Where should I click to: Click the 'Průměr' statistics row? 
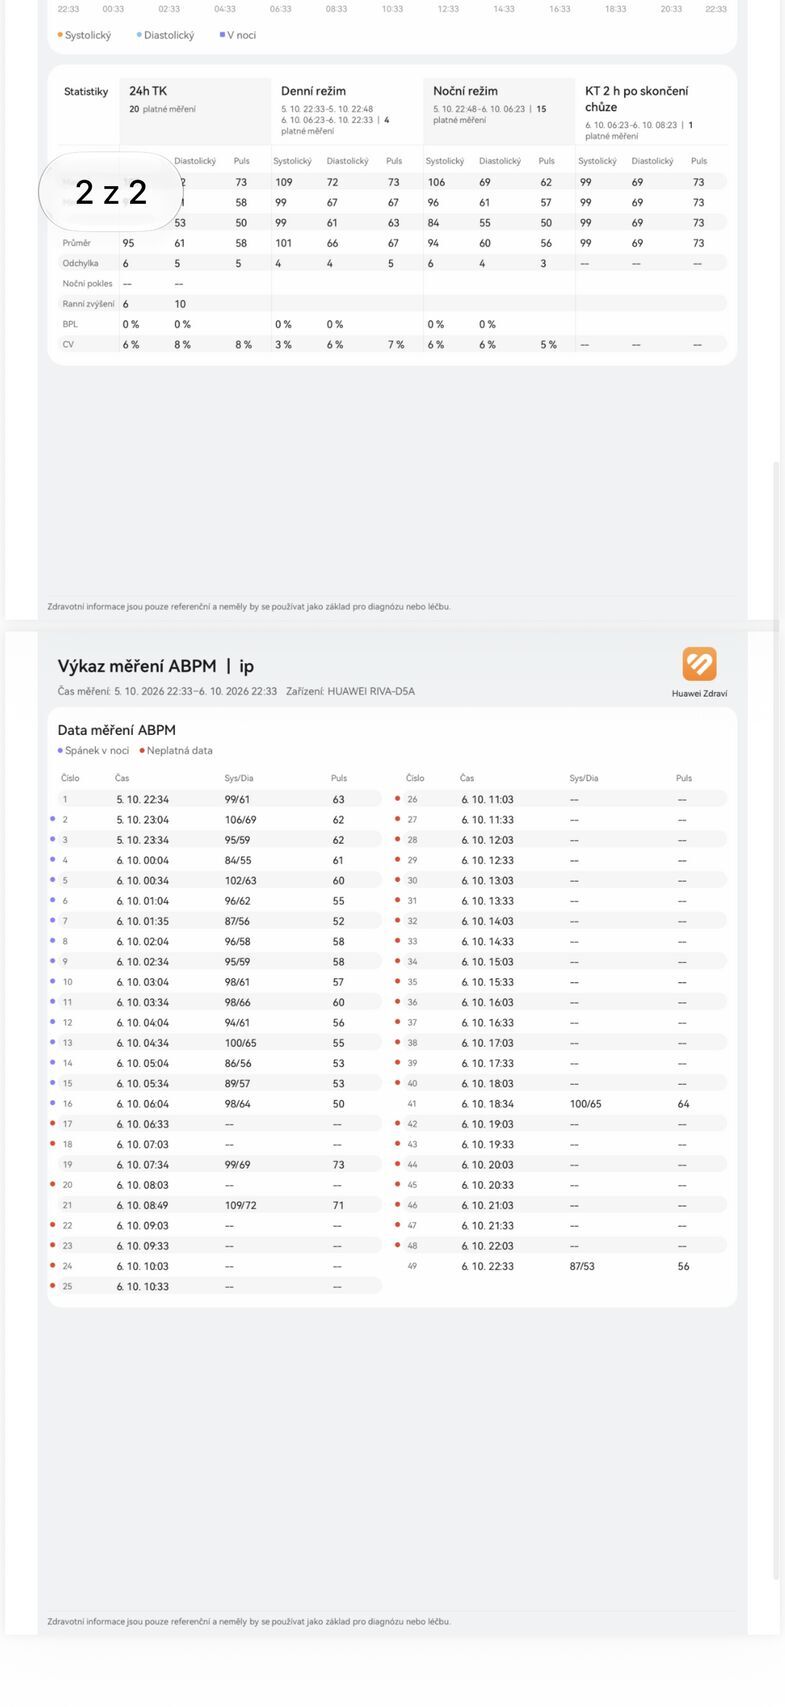click(x=392, y=243)
